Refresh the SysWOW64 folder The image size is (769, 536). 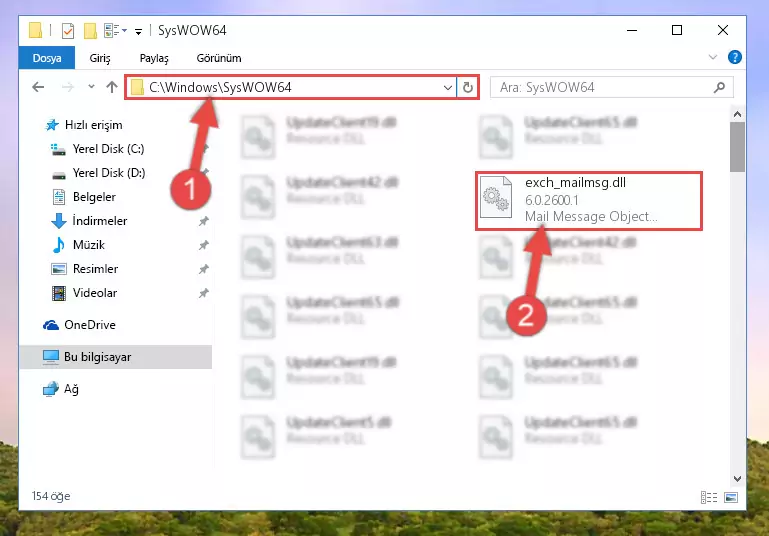[x=468, y=87]
